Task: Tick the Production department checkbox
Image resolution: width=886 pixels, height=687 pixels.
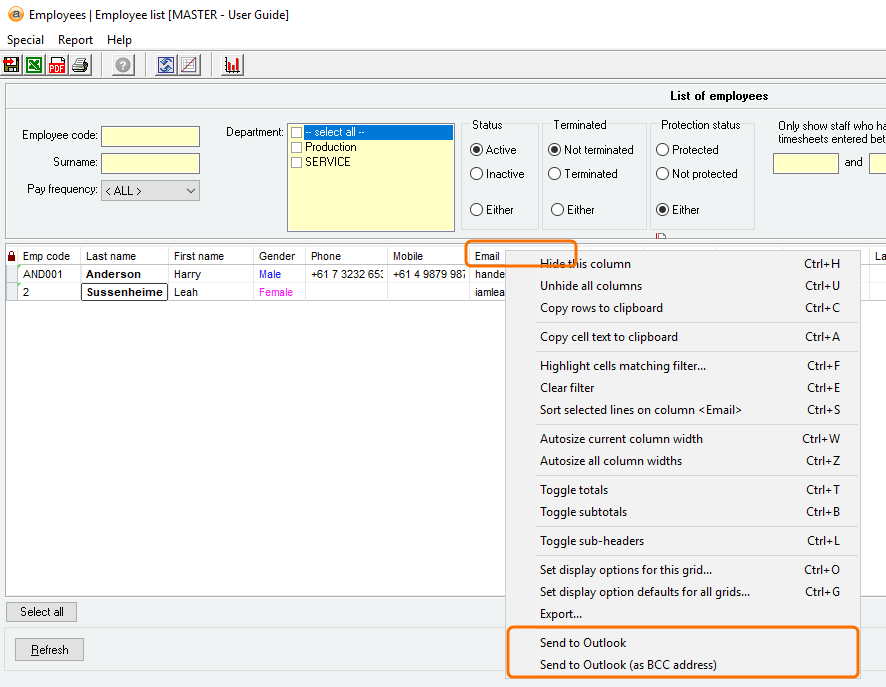Action: [x=296, y=147]
